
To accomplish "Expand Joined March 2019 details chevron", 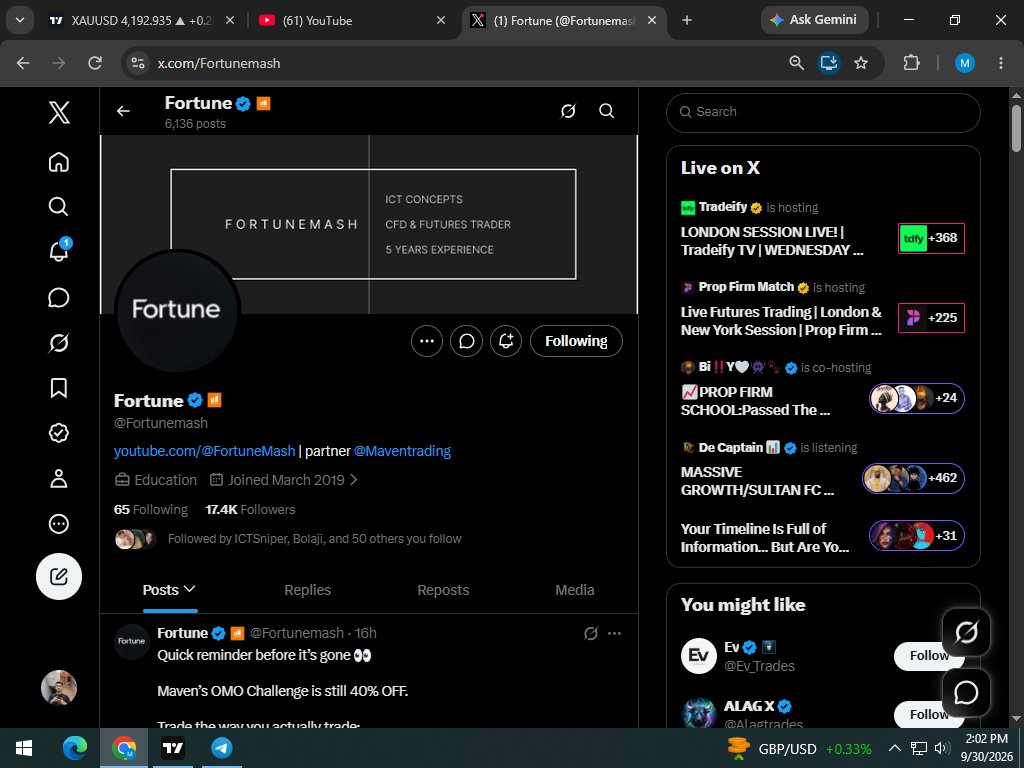I will point(353,480).
